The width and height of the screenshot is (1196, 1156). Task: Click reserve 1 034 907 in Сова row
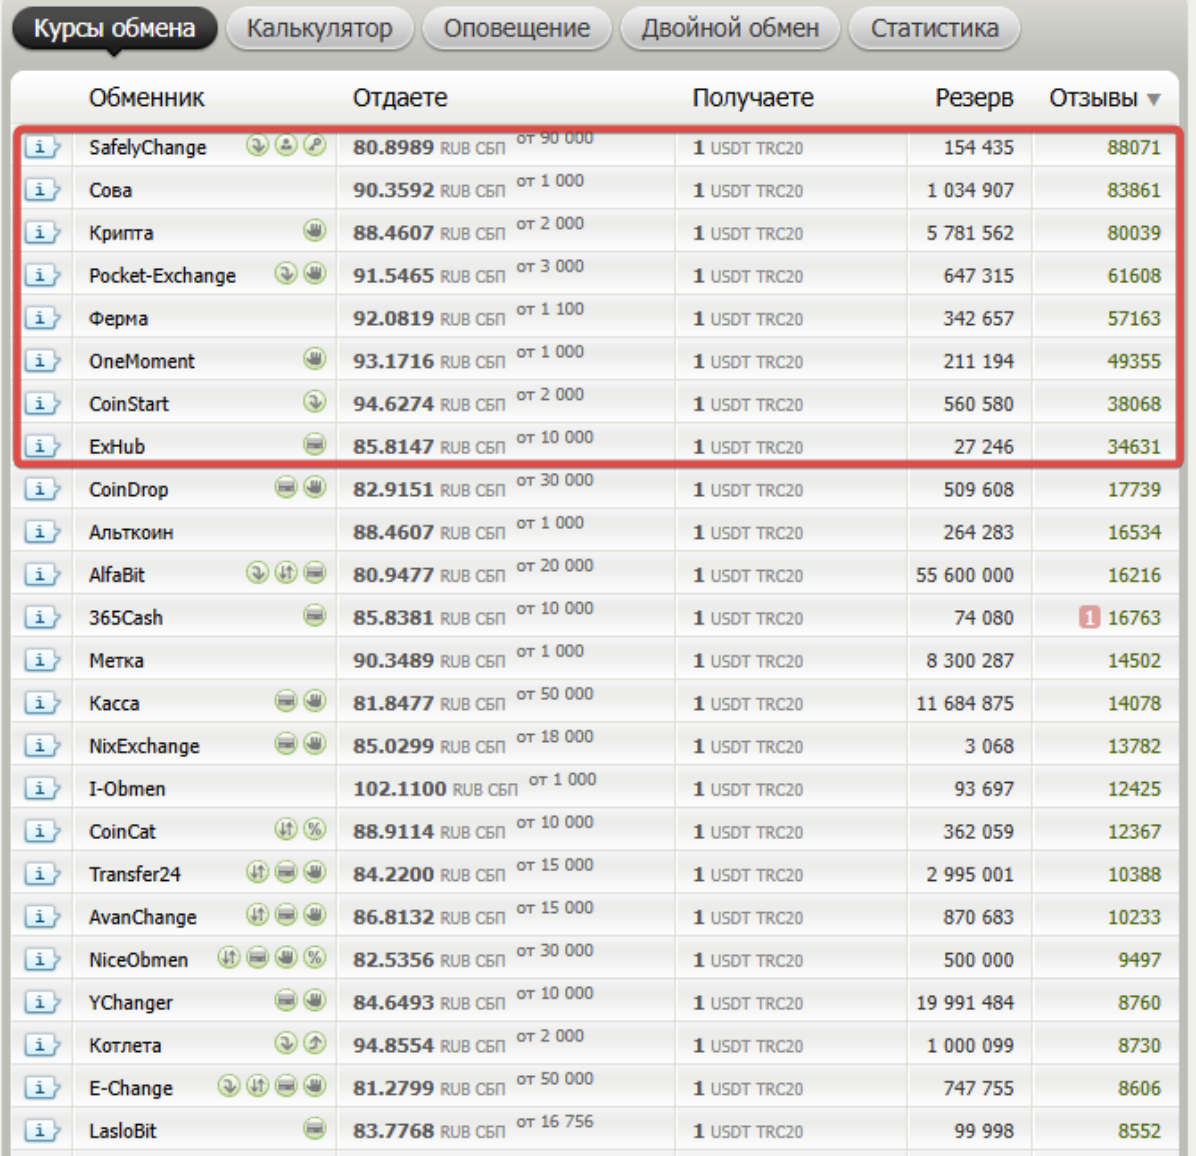click(969, 190)
